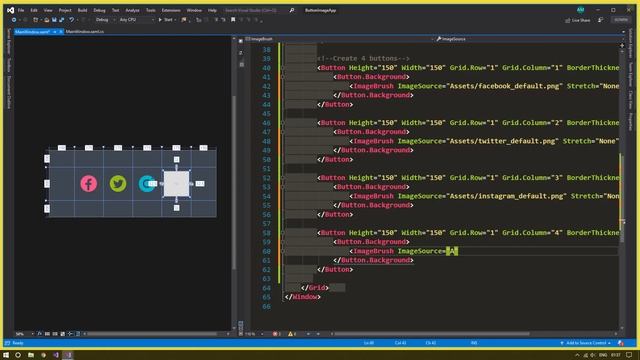Click the search magnifier icon

pos(292,10)
